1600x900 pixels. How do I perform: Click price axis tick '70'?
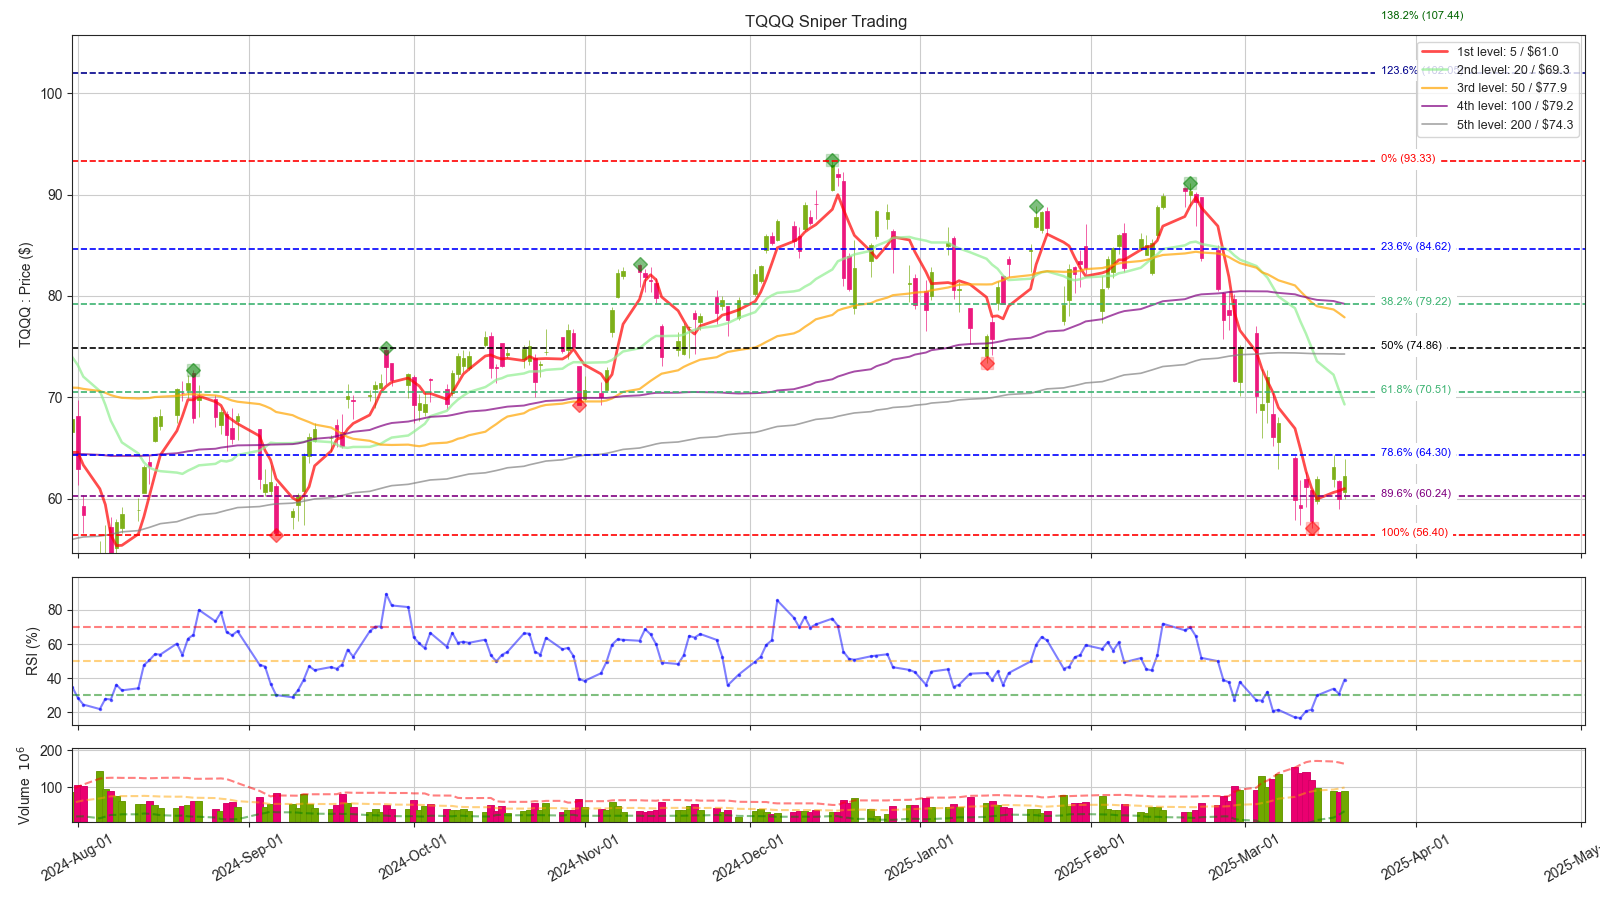pos(55,398)
